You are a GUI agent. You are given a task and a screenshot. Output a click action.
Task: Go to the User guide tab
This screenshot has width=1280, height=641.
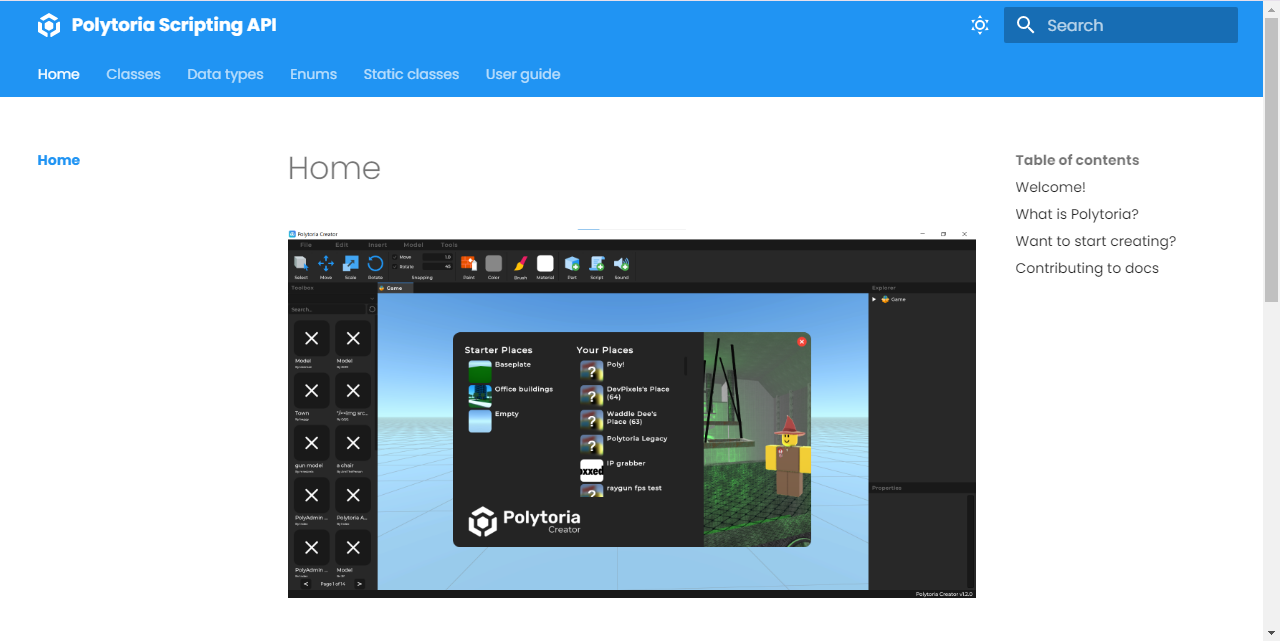tap(523, 74)
